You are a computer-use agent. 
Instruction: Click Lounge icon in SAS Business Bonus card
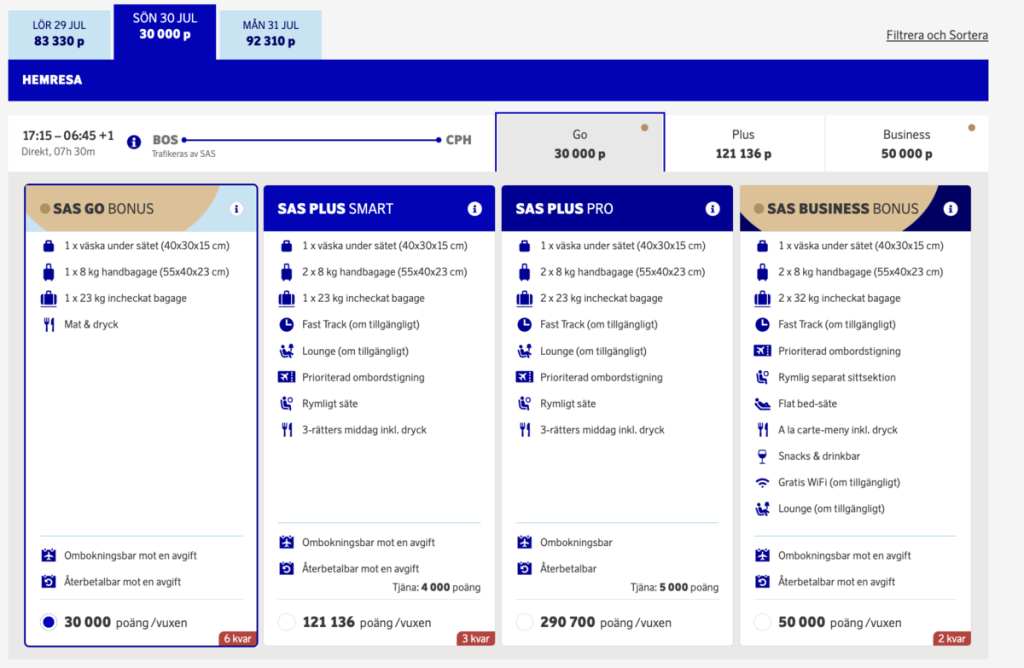tap(762, 509)
